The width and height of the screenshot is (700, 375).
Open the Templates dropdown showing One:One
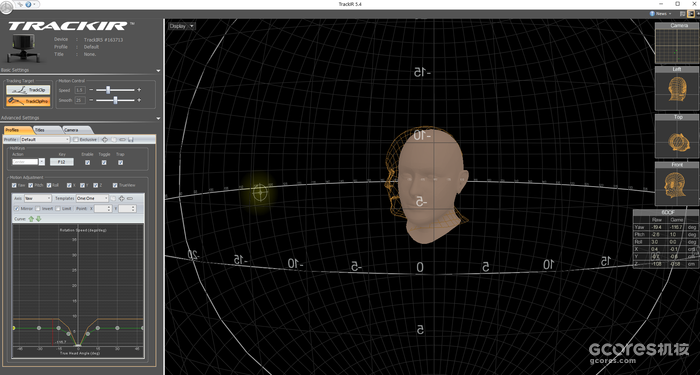(x=92, y=198)
